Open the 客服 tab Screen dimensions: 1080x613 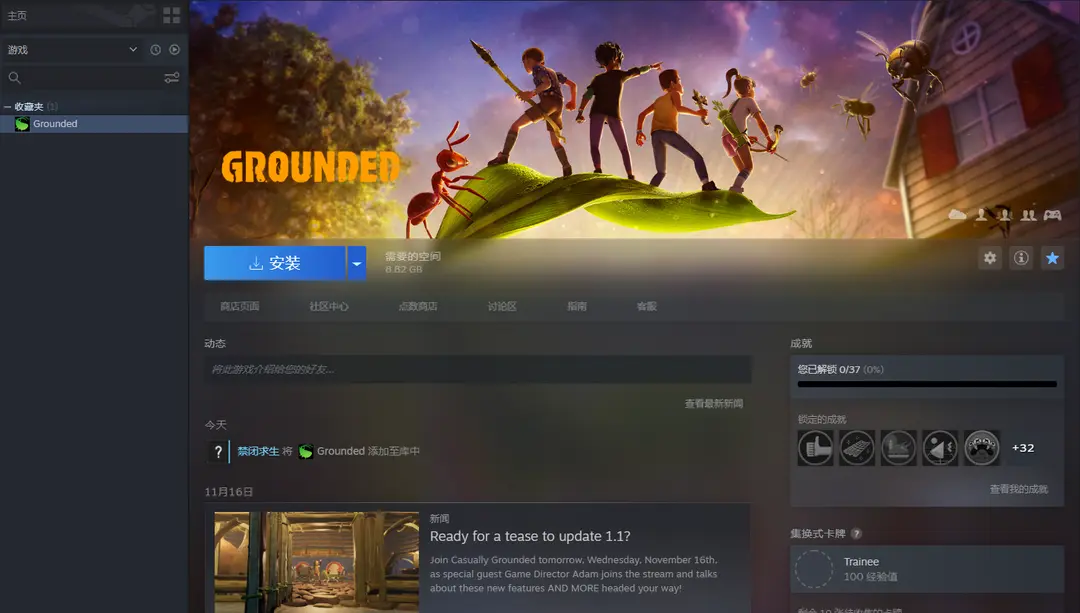pyautogui.click(x=646, y=306)
